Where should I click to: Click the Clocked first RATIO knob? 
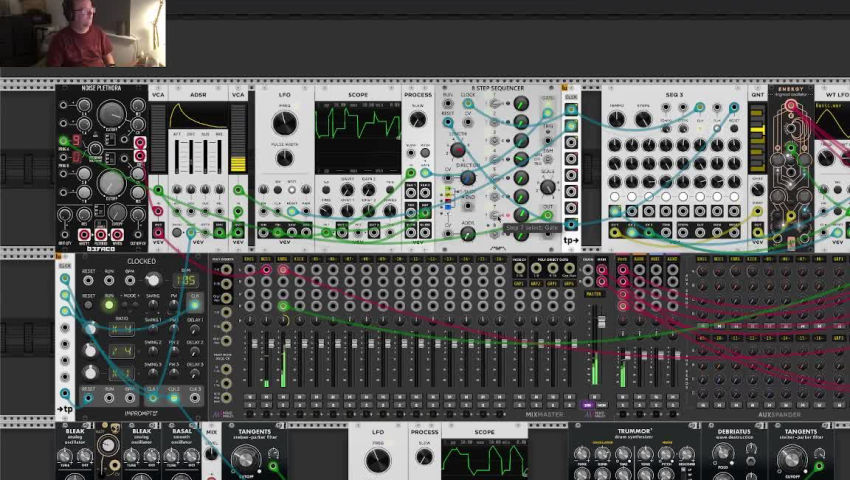coord(90,329)
